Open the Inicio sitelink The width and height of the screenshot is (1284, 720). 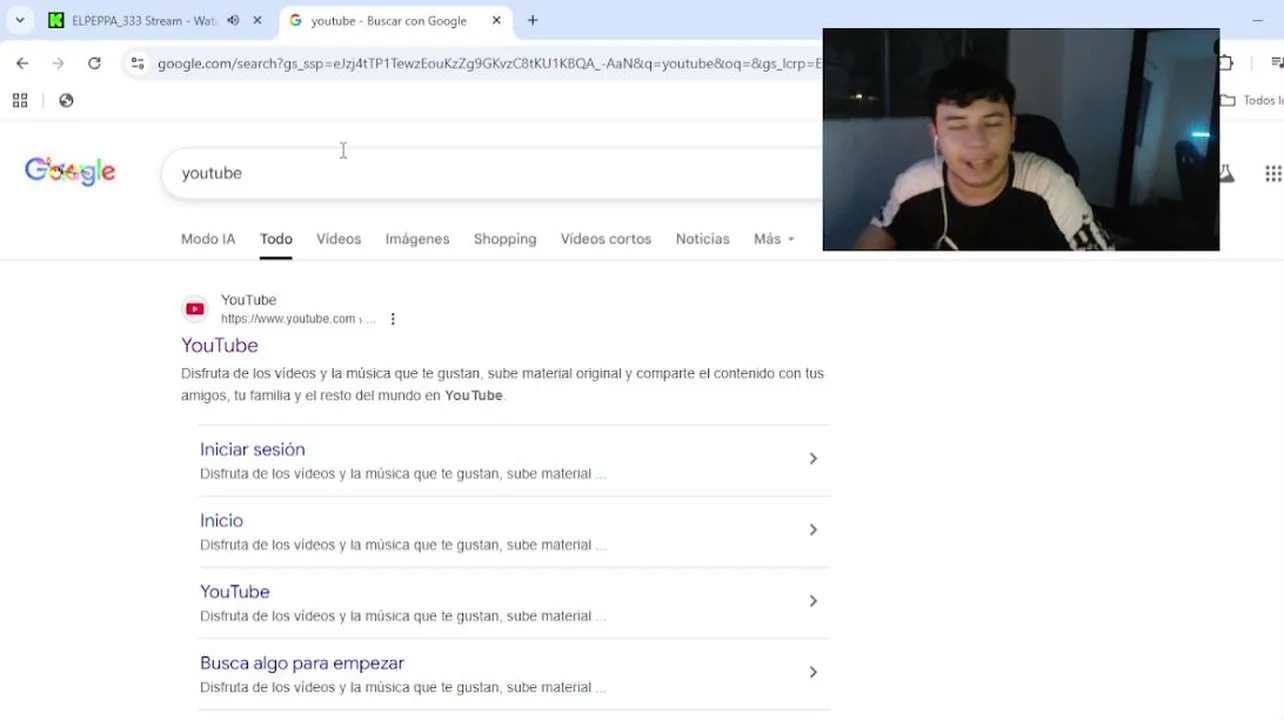click(221, 521)
